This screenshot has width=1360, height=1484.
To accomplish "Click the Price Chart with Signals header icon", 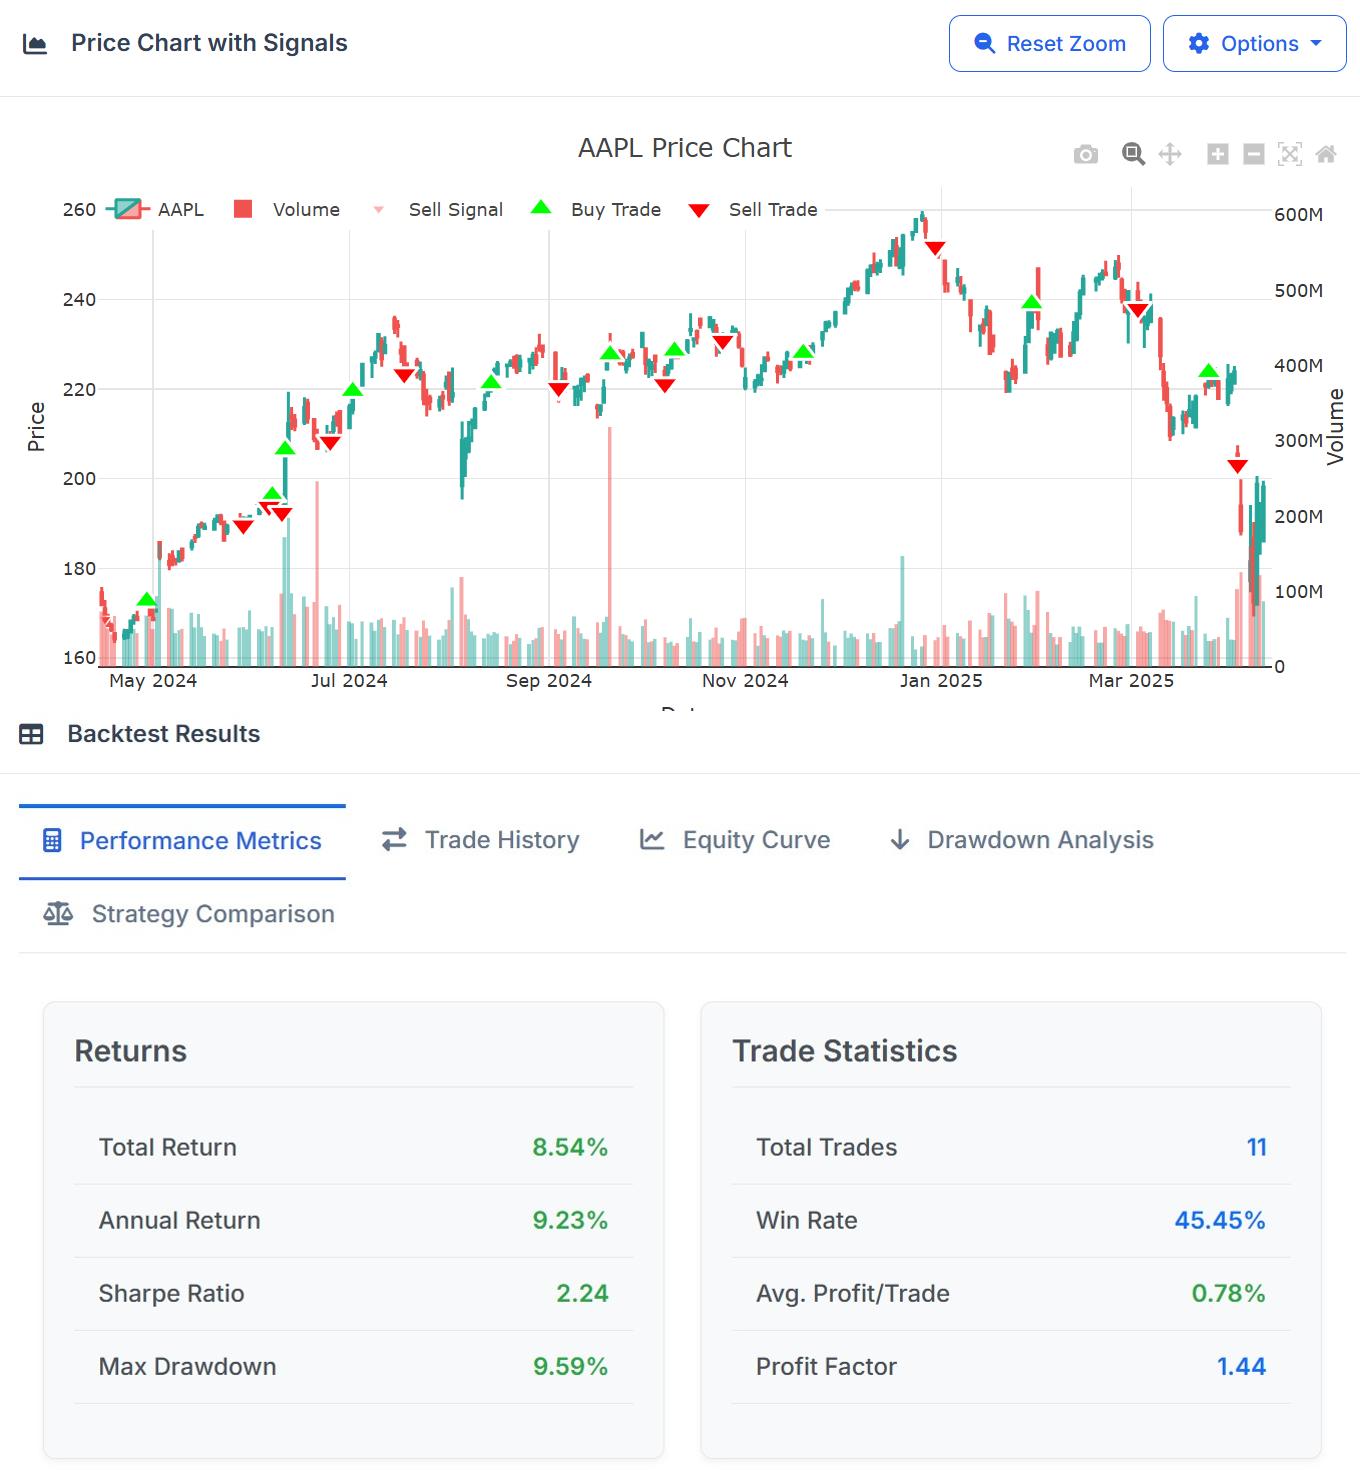I will click(x=35, y=43).
